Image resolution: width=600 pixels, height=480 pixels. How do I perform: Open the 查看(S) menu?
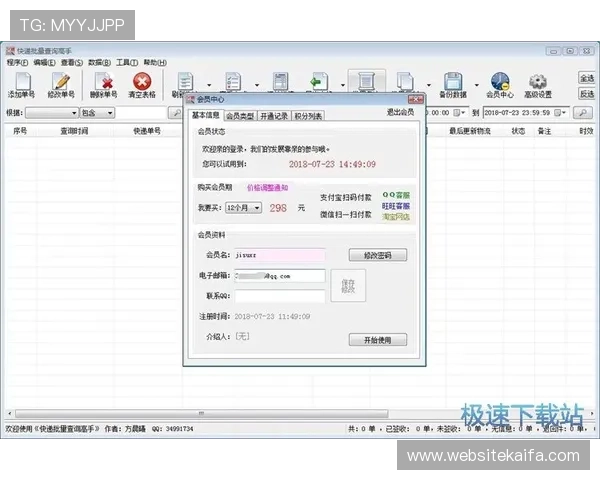(x=72, y=62)
